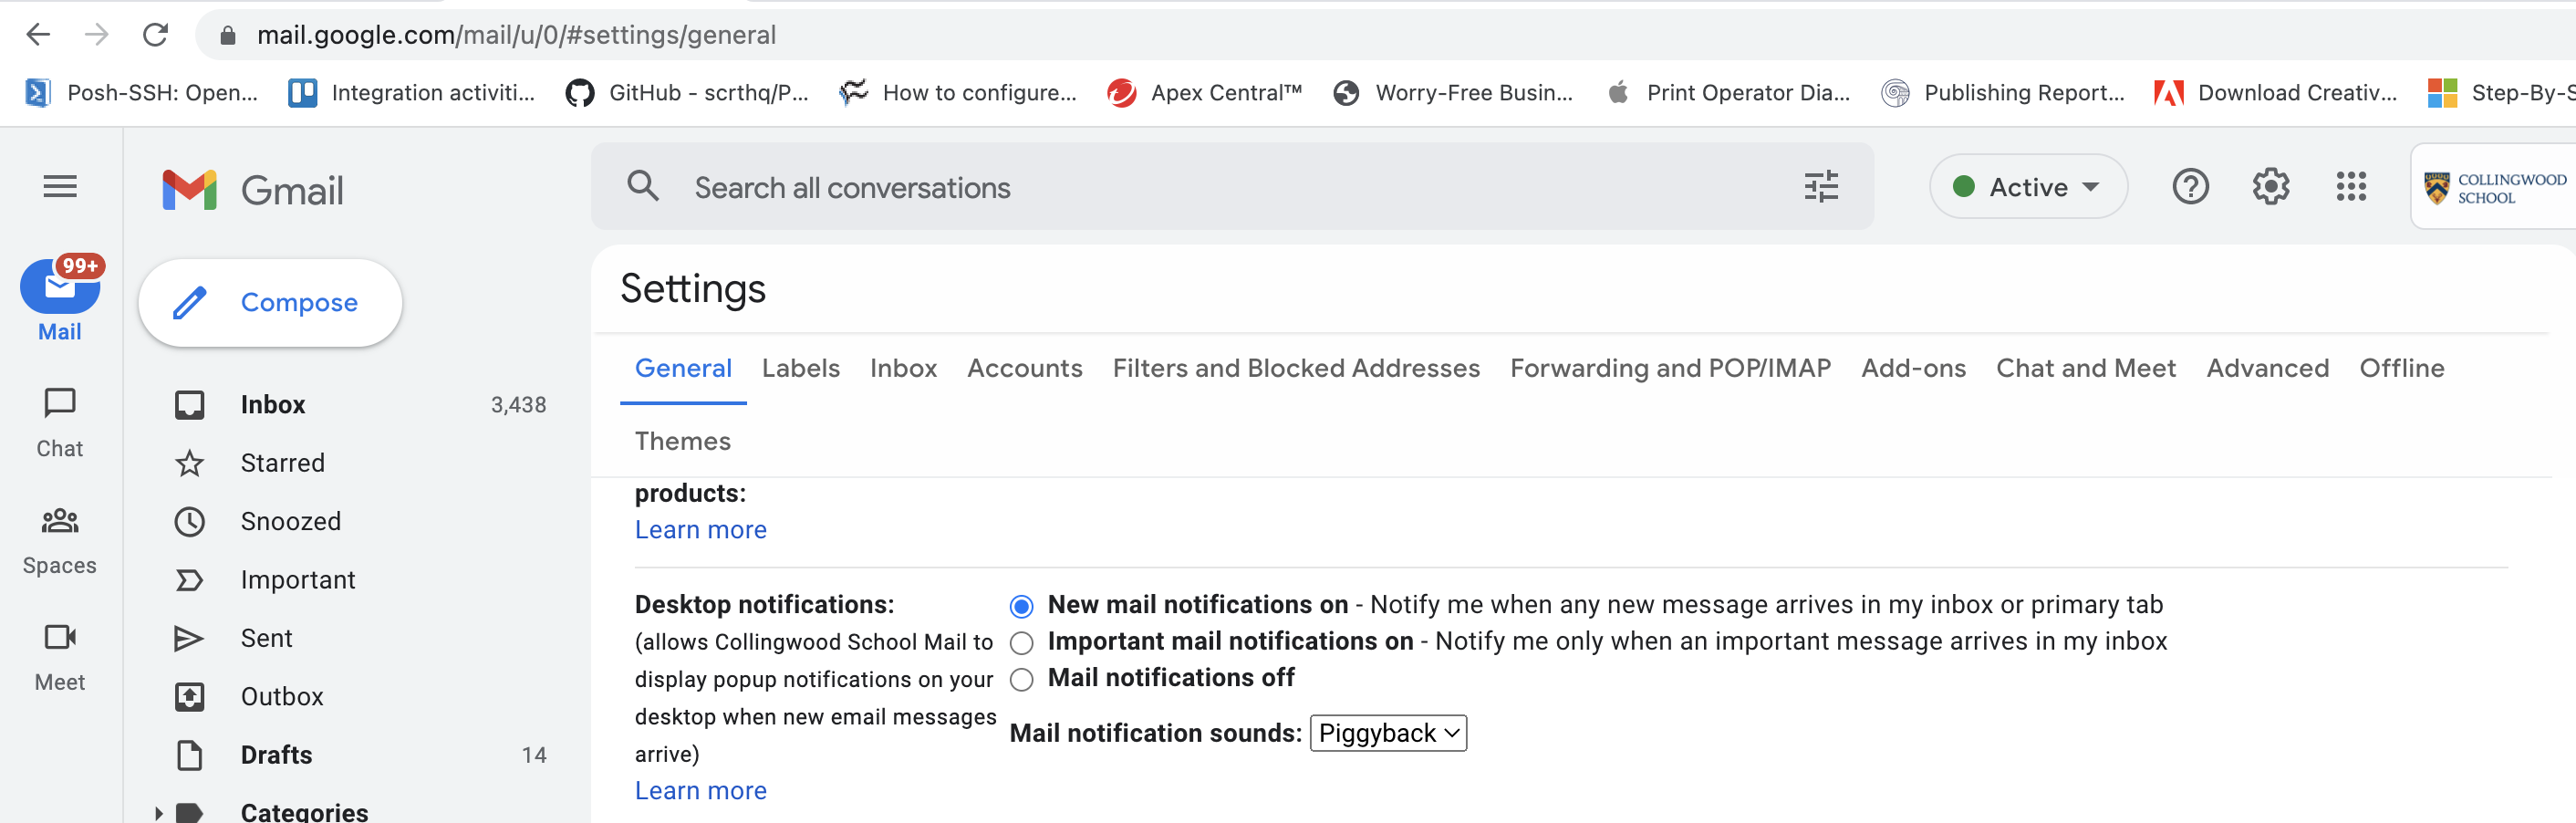
Task: Open the Offline tab
Action: click(2401, 368)
